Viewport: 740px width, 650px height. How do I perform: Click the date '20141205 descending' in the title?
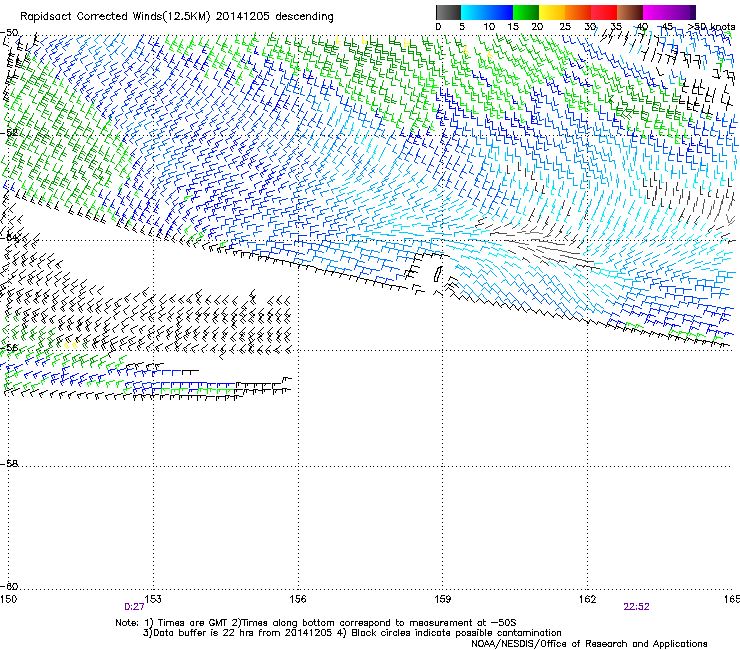pos(275,17)
